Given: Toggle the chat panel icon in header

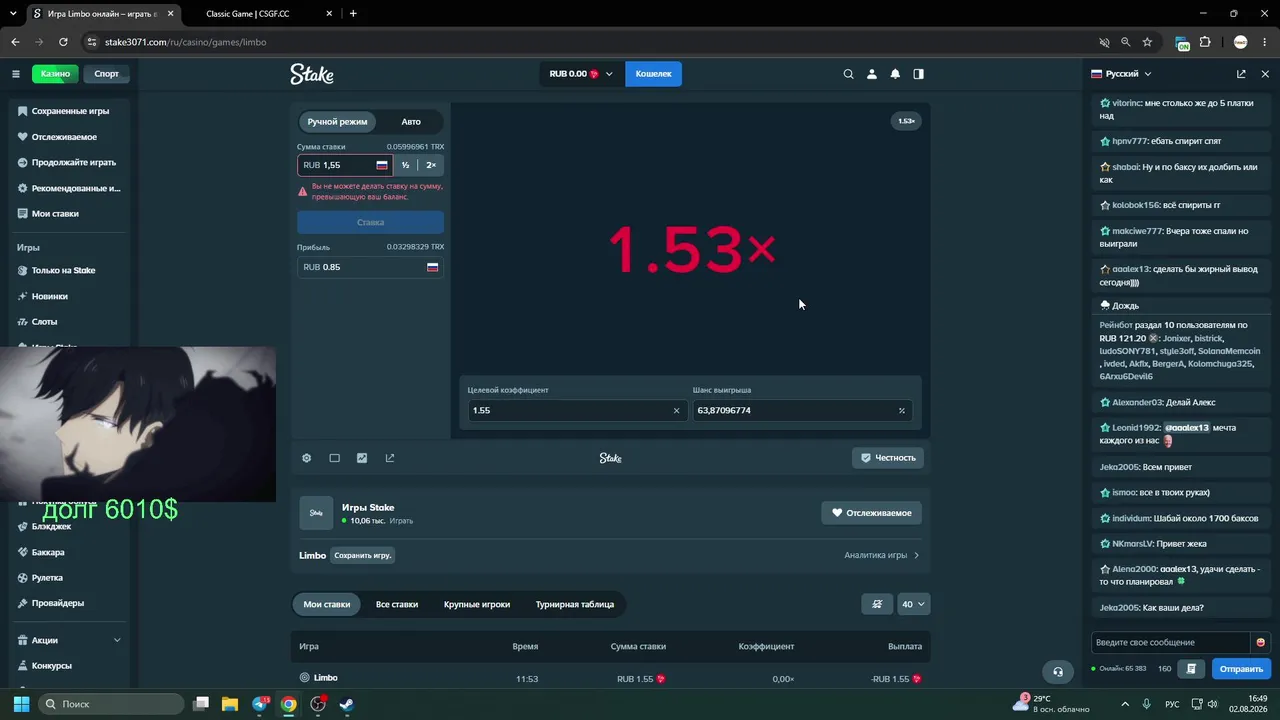Looking at the screenshot, I should 918,74.
